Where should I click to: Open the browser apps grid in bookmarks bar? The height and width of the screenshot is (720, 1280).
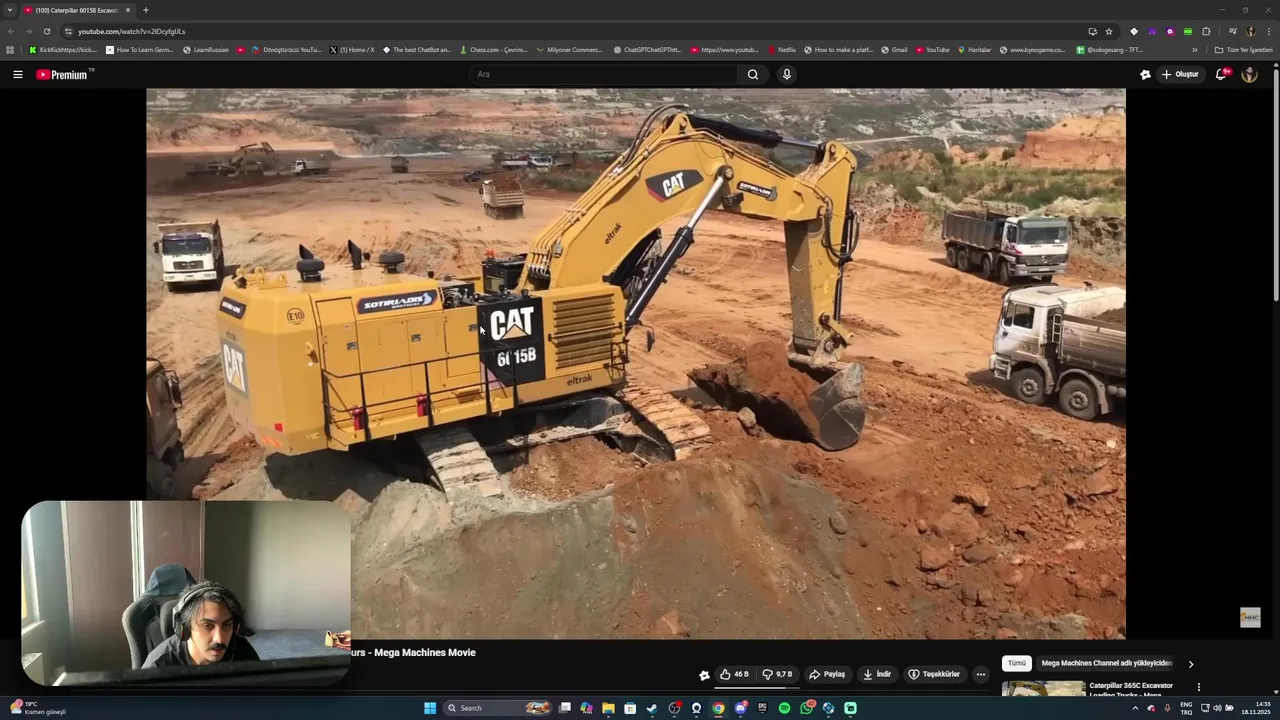10,50
